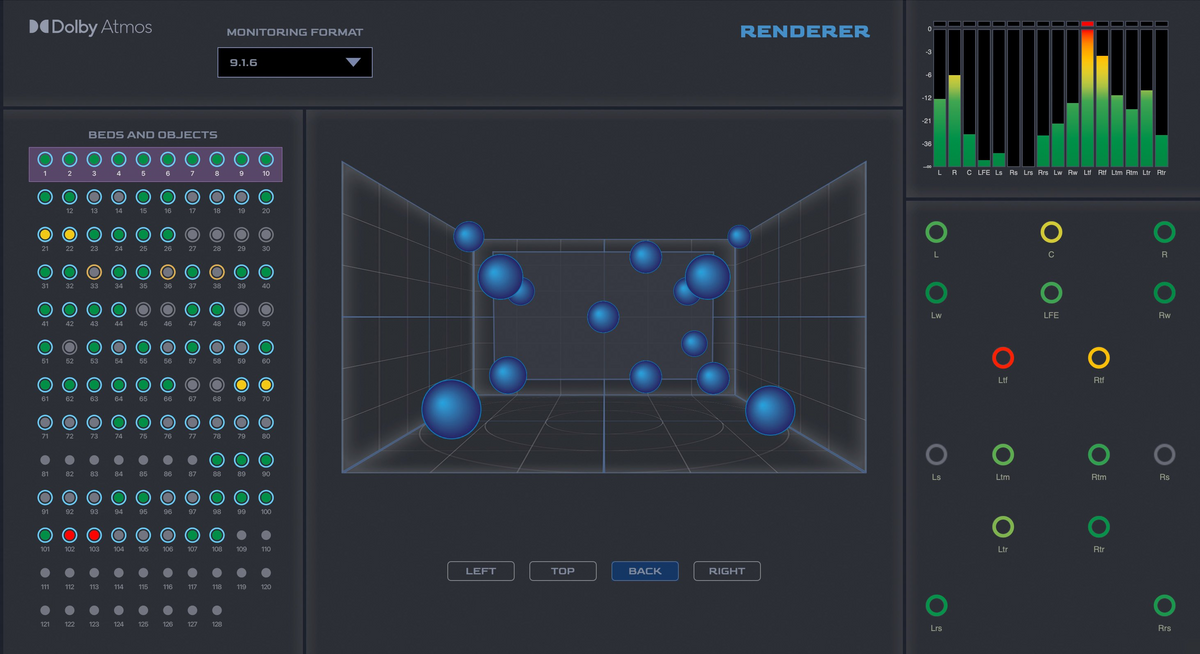1200x654 pixels.
Task: Click the Dolby Atmos logo
Action: pyautogui.click(x=91, y=27)
